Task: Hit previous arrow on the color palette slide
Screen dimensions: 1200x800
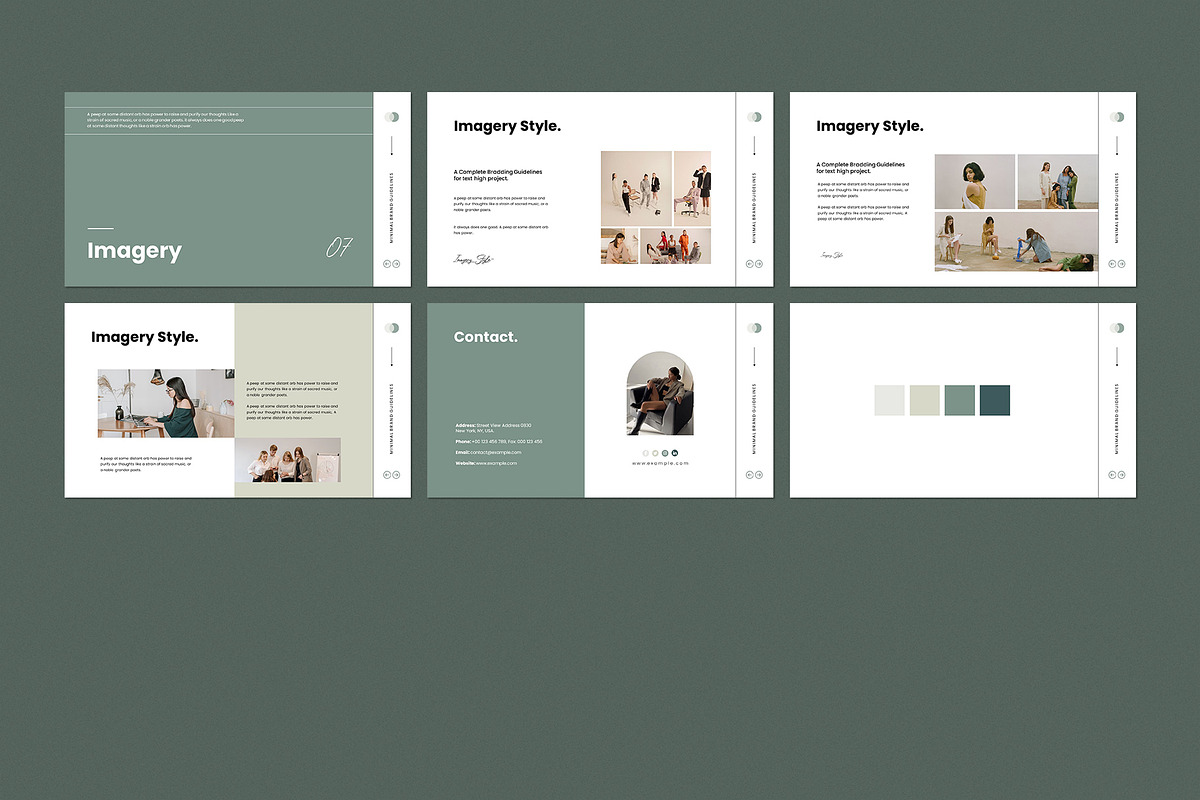Action: pos(1112,476)
